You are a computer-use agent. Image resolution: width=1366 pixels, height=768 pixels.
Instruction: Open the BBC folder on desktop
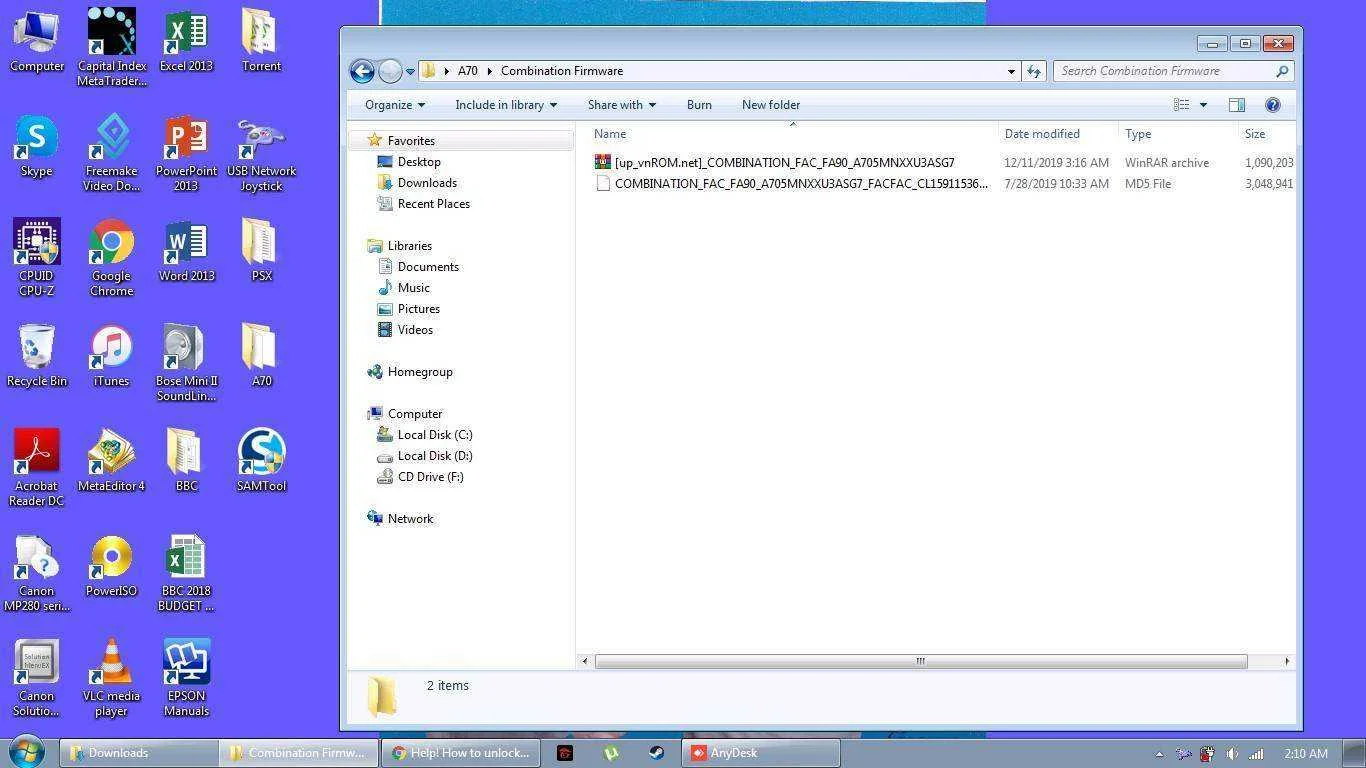point(186,460)
